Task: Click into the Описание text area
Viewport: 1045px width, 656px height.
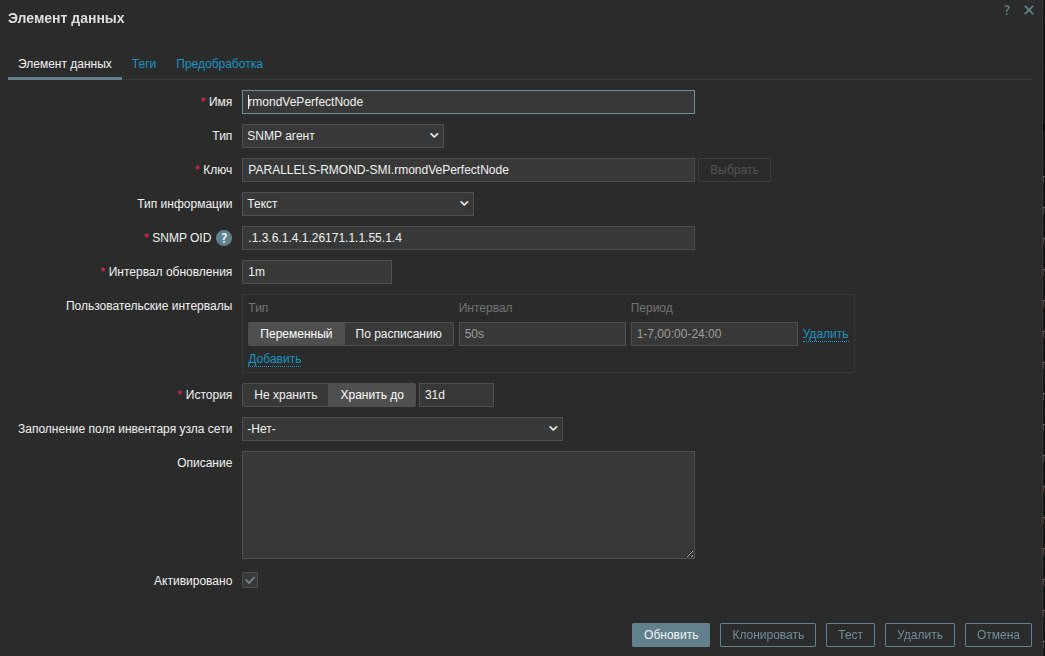Action: pos(468,504)
